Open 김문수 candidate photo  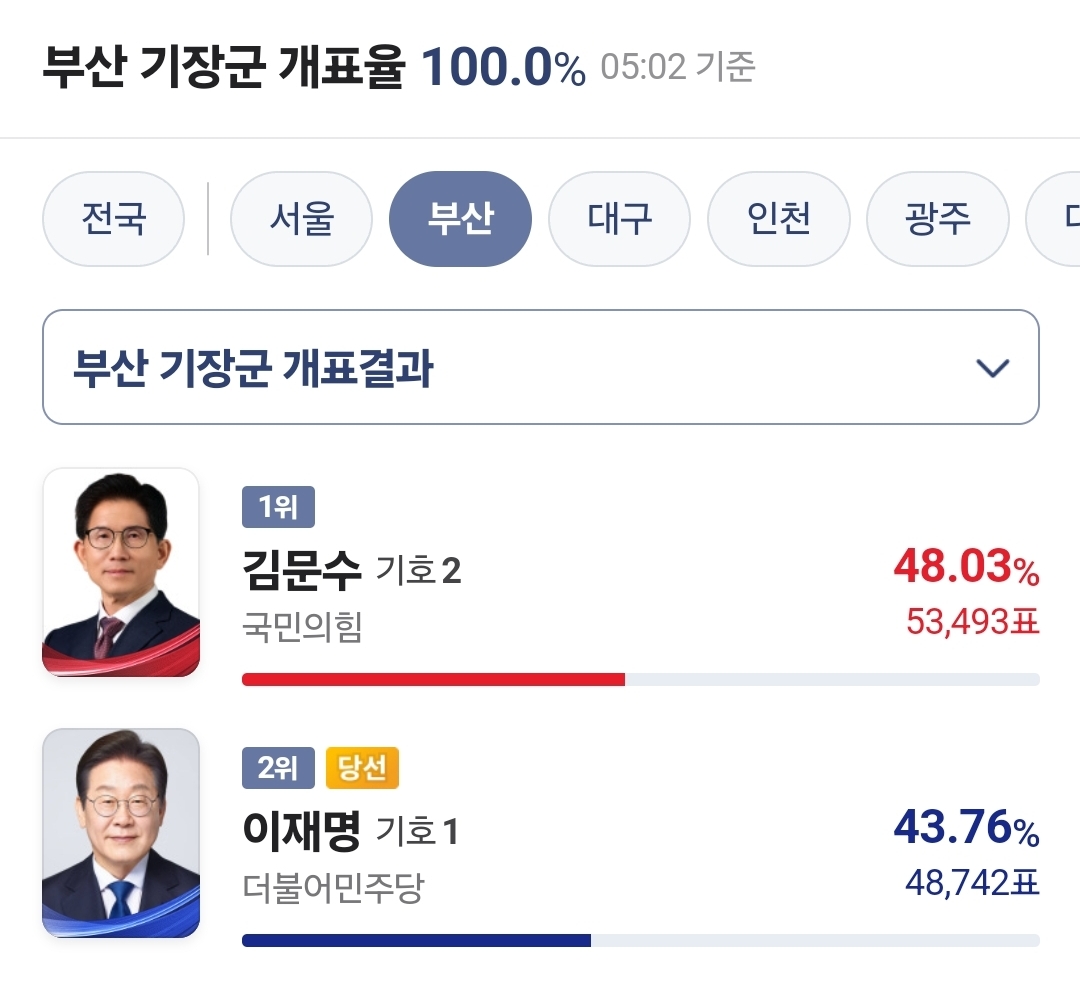121,572
